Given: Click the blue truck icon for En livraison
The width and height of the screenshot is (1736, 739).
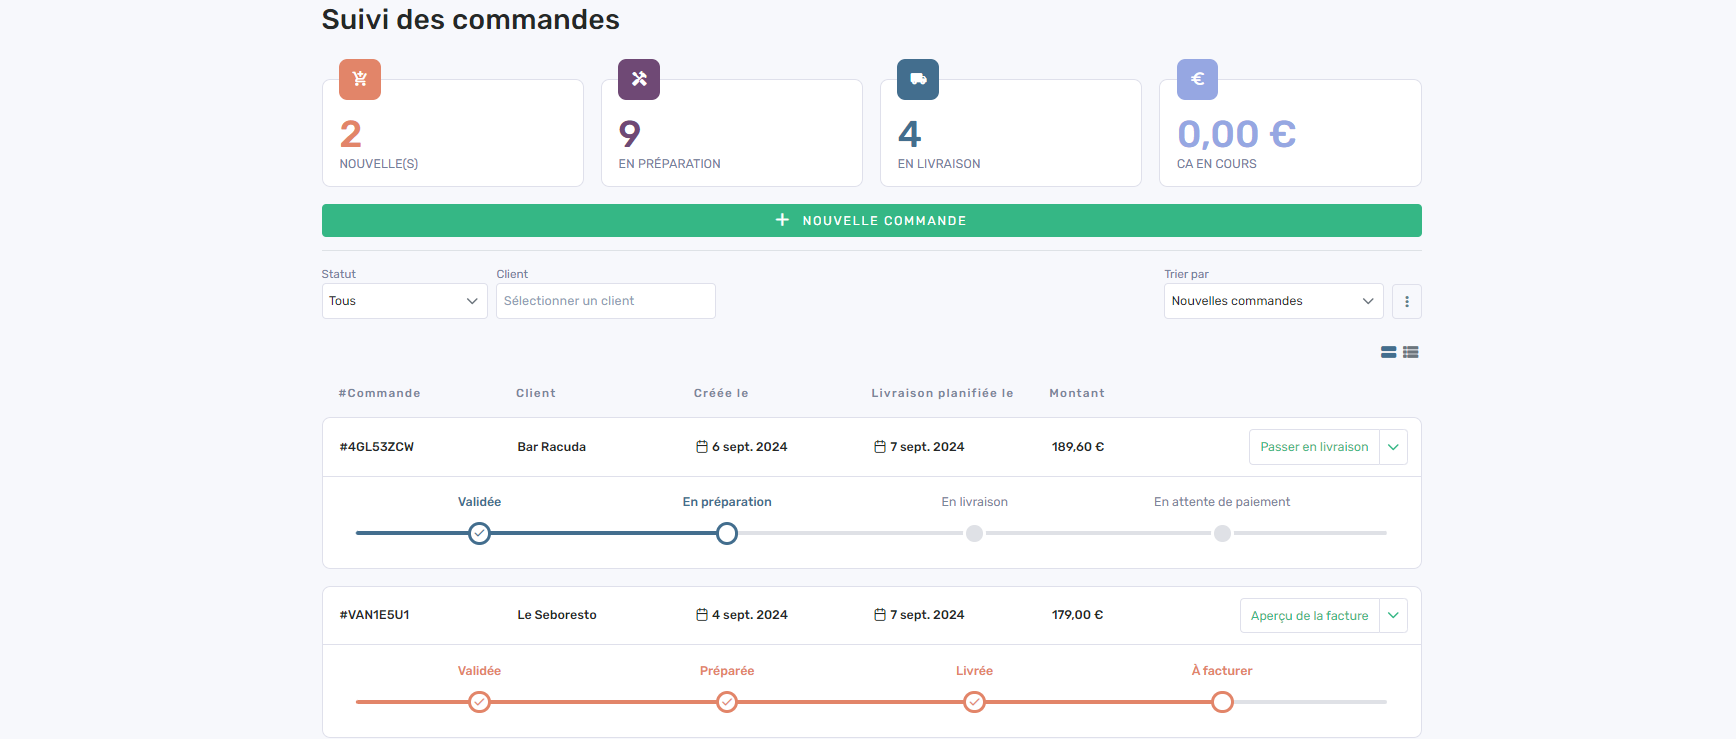Looking at the screenshot, I should click(x=918, y=79).
